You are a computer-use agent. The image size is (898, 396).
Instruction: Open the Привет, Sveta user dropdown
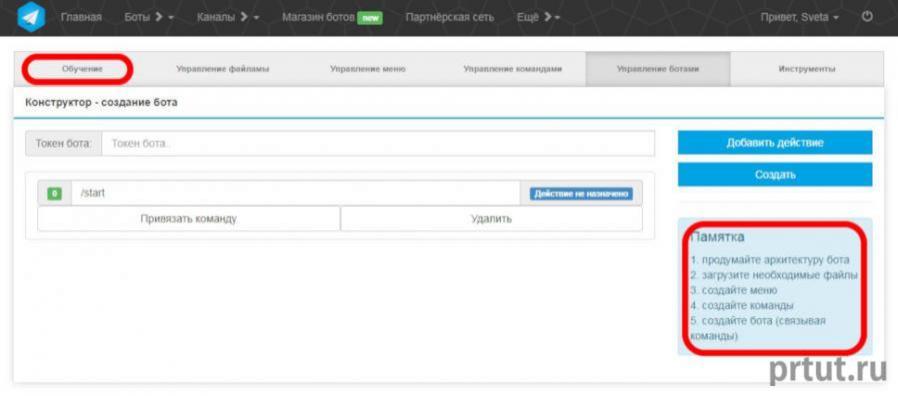[x=799, y=17]
